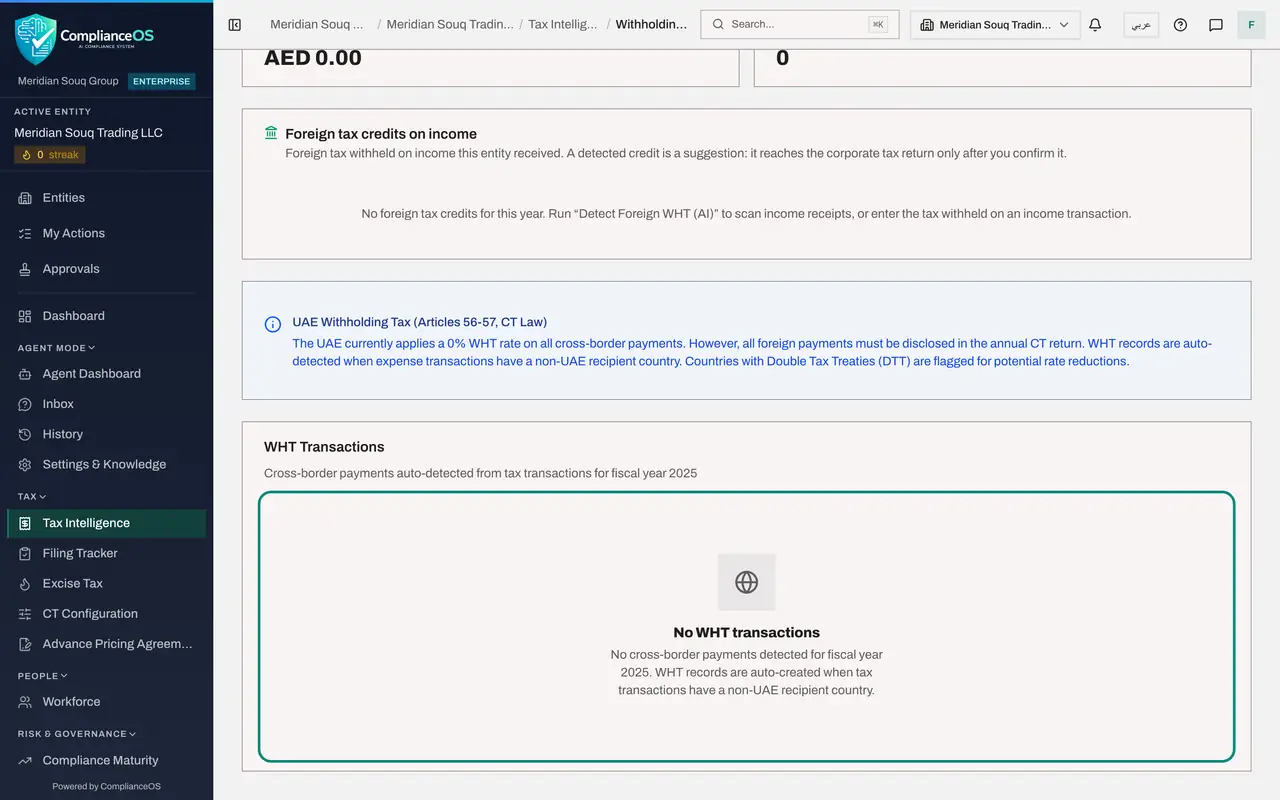1280x800 pixels.
Task: Open Tax Intelligence in the sidebar
Action: point(106,523)
